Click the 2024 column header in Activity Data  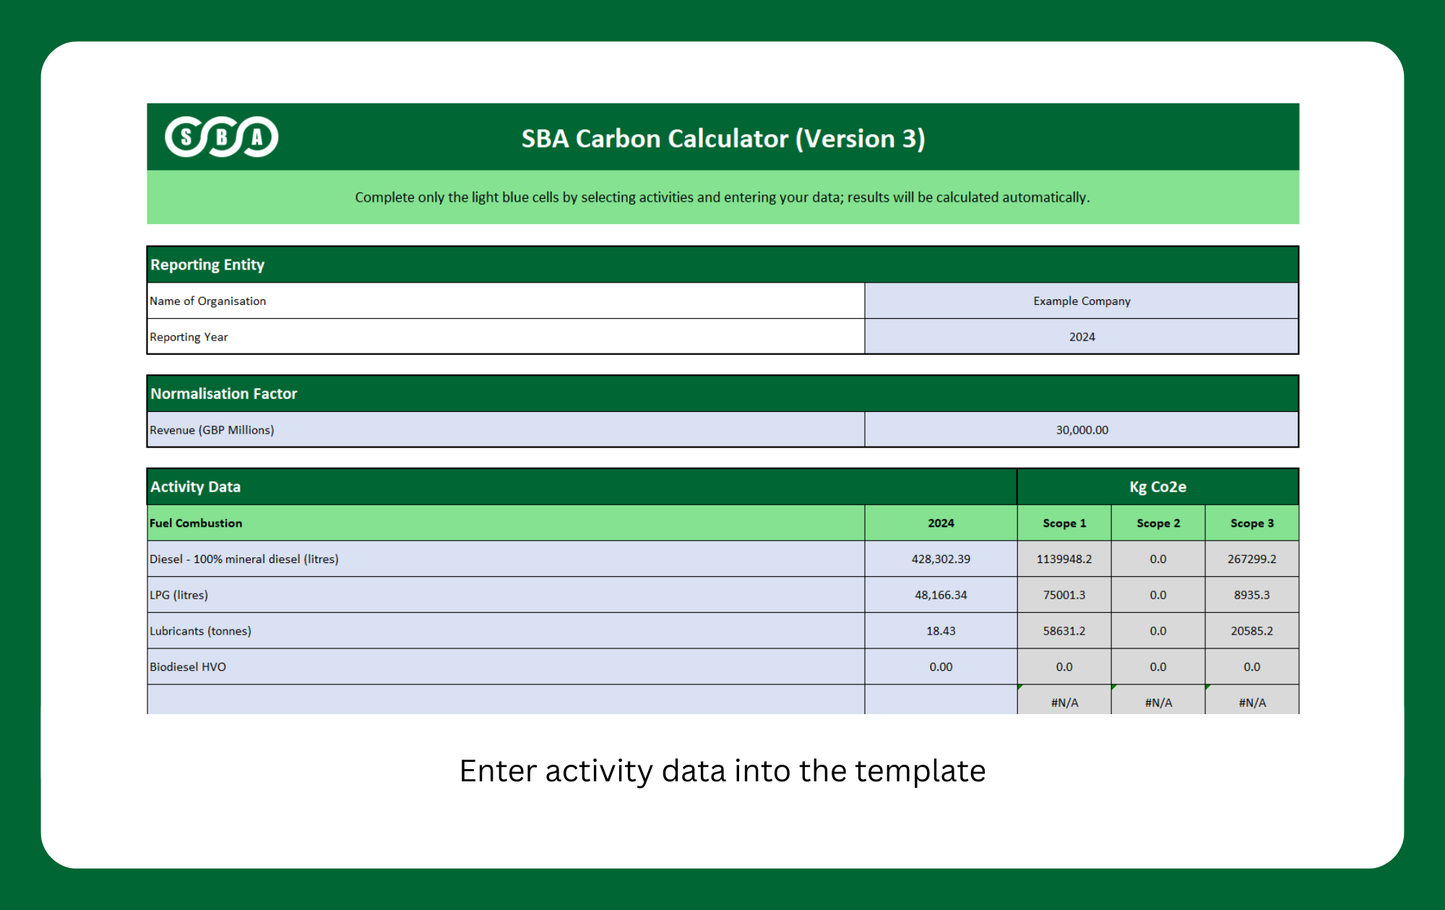pyautogui.click(x=941, y=523)
